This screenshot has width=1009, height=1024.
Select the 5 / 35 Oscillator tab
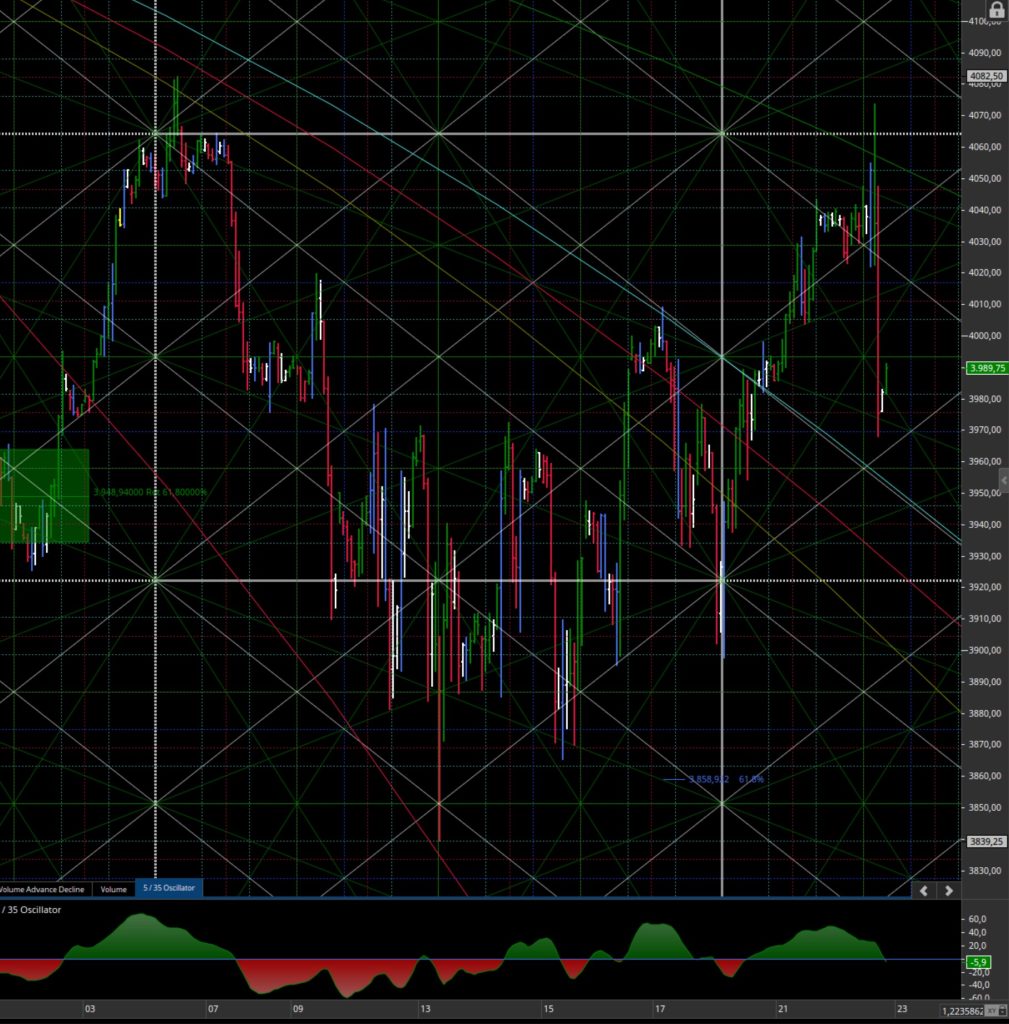click(169, 888)
